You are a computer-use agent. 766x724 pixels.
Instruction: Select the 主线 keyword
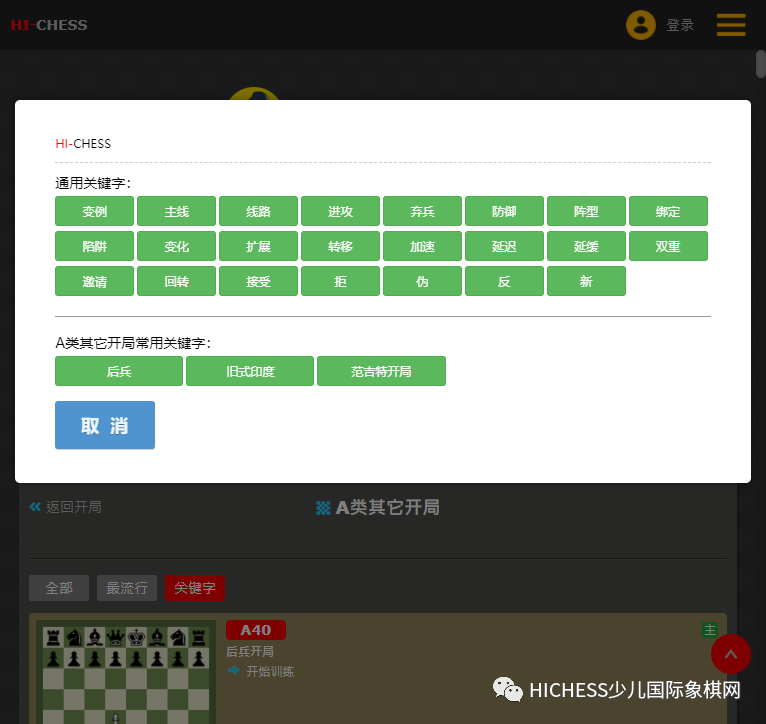click(176, 211)
